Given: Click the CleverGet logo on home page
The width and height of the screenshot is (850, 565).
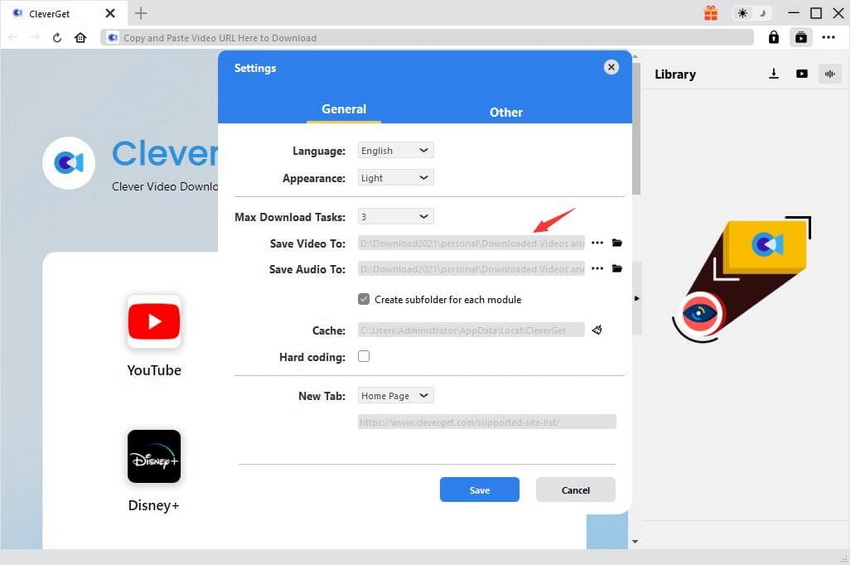Looking at the screenshot, I should tap(69, 163).
